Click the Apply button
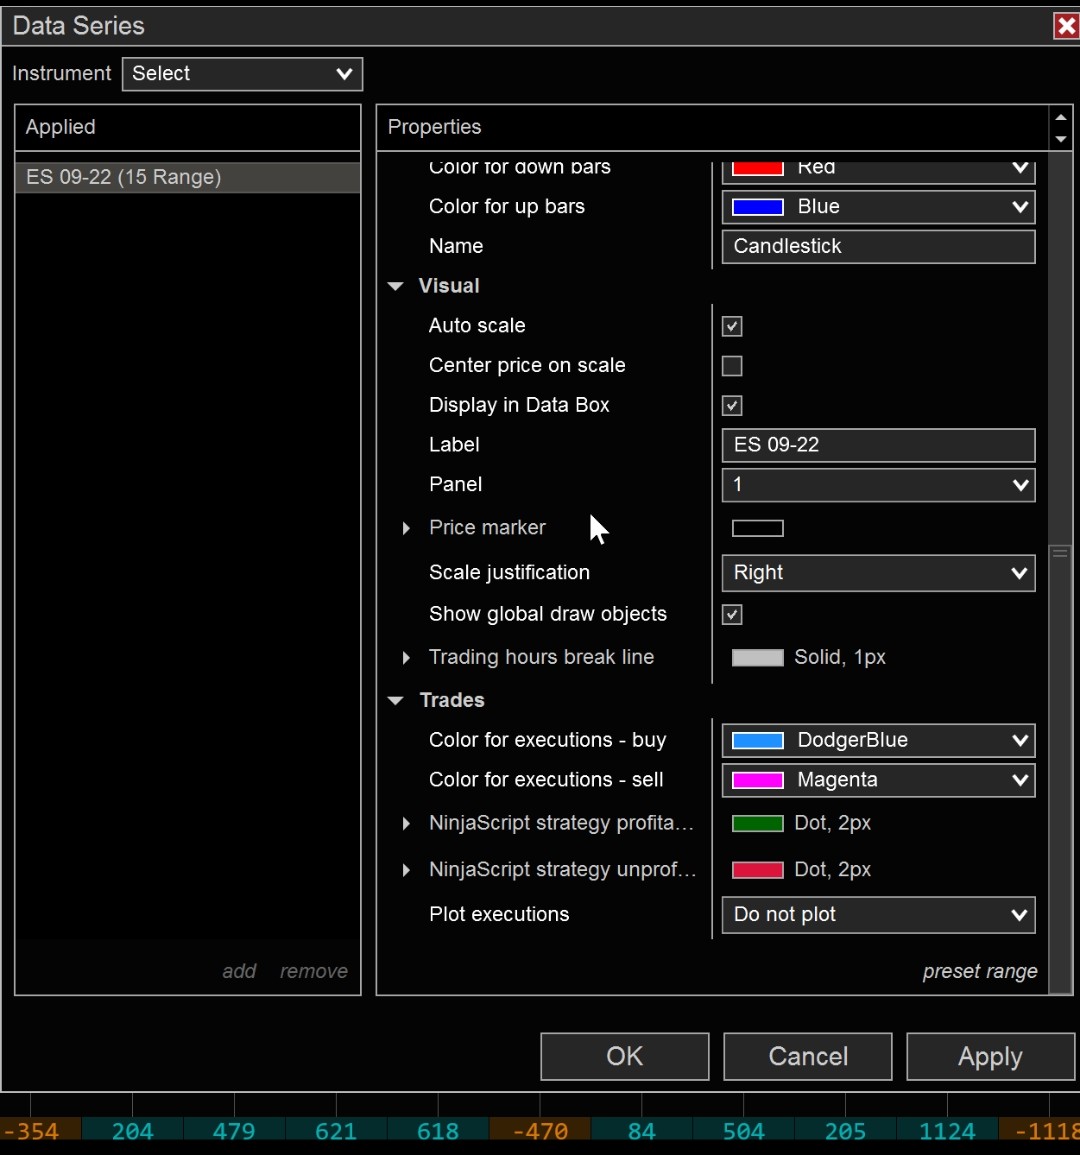This screenshot has height=1155, width=1080. click(x=990, y=1056)
